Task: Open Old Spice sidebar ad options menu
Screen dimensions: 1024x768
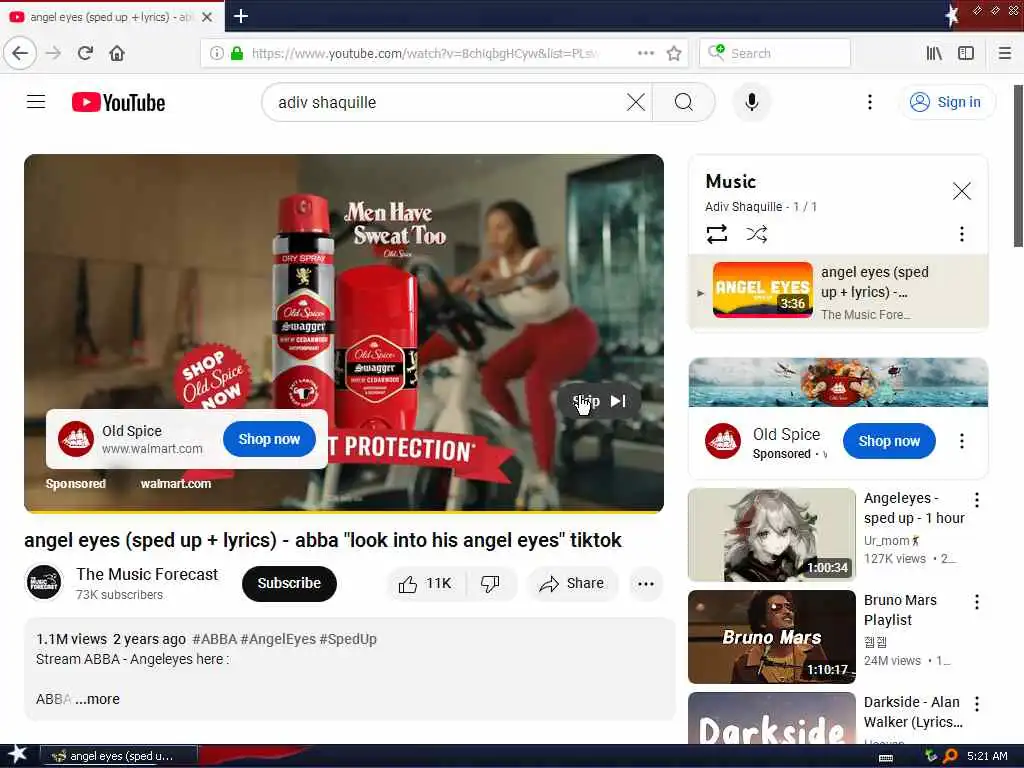Action: [x=961, y=441]
